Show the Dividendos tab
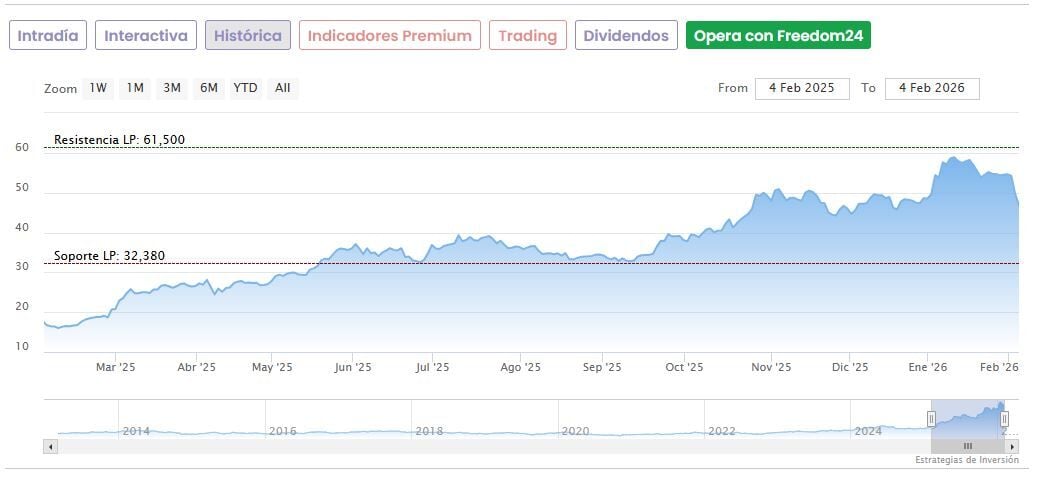Image resolution: width=1037 pixels, height=478 pixels. tap(626, 36)
